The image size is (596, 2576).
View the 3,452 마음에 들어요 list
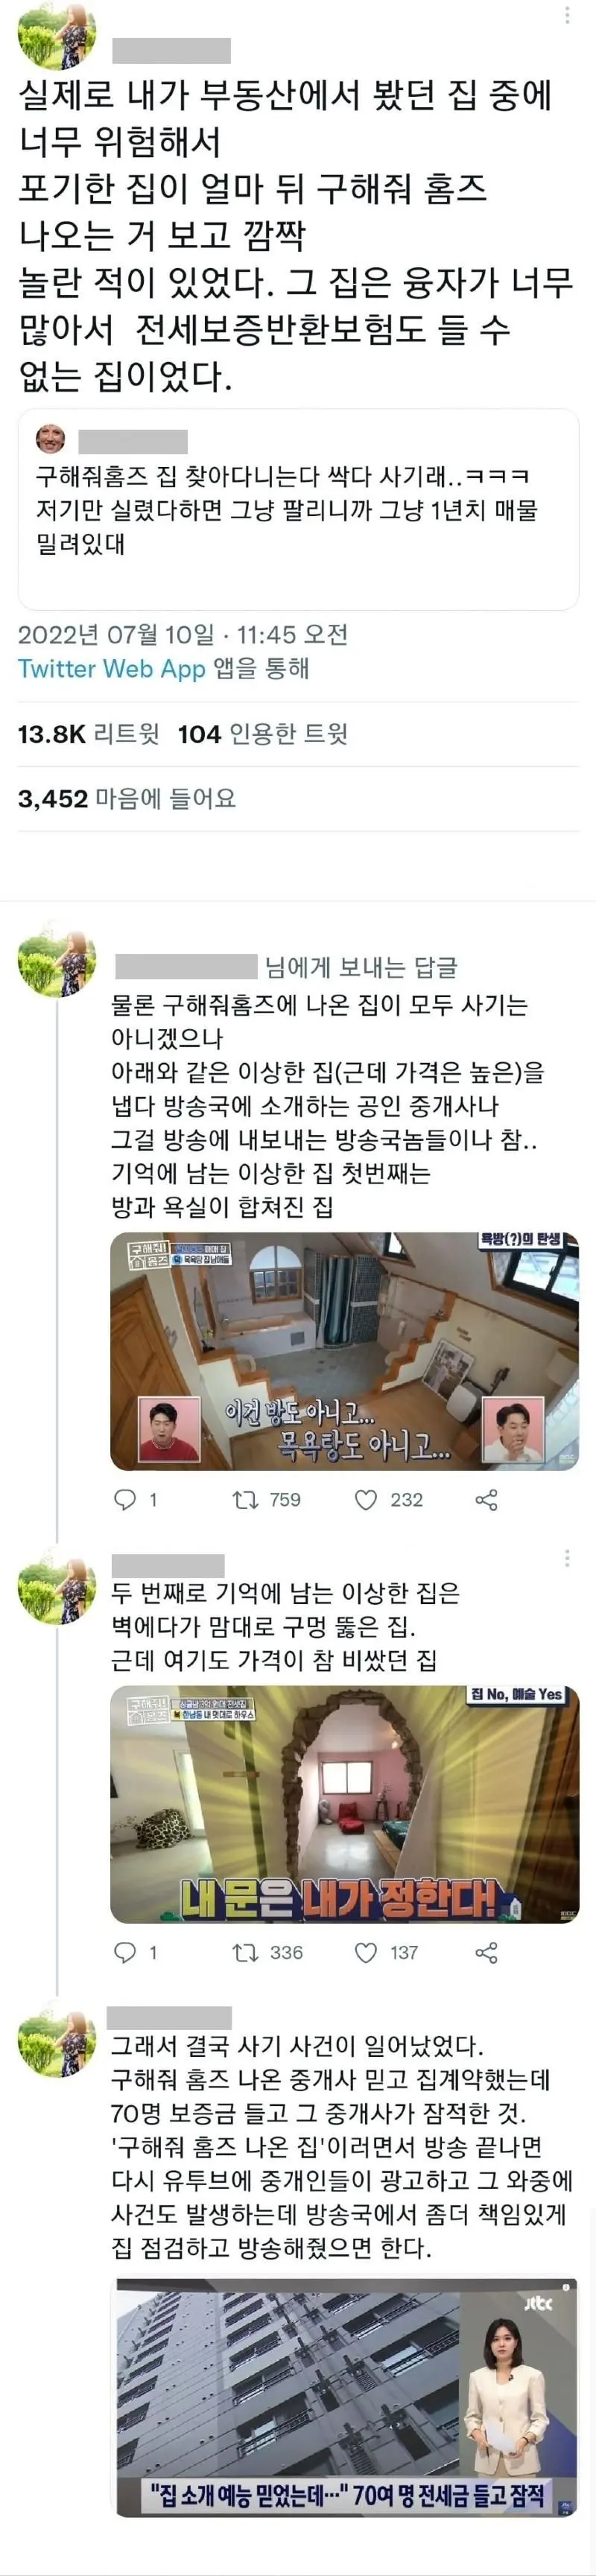127,799
